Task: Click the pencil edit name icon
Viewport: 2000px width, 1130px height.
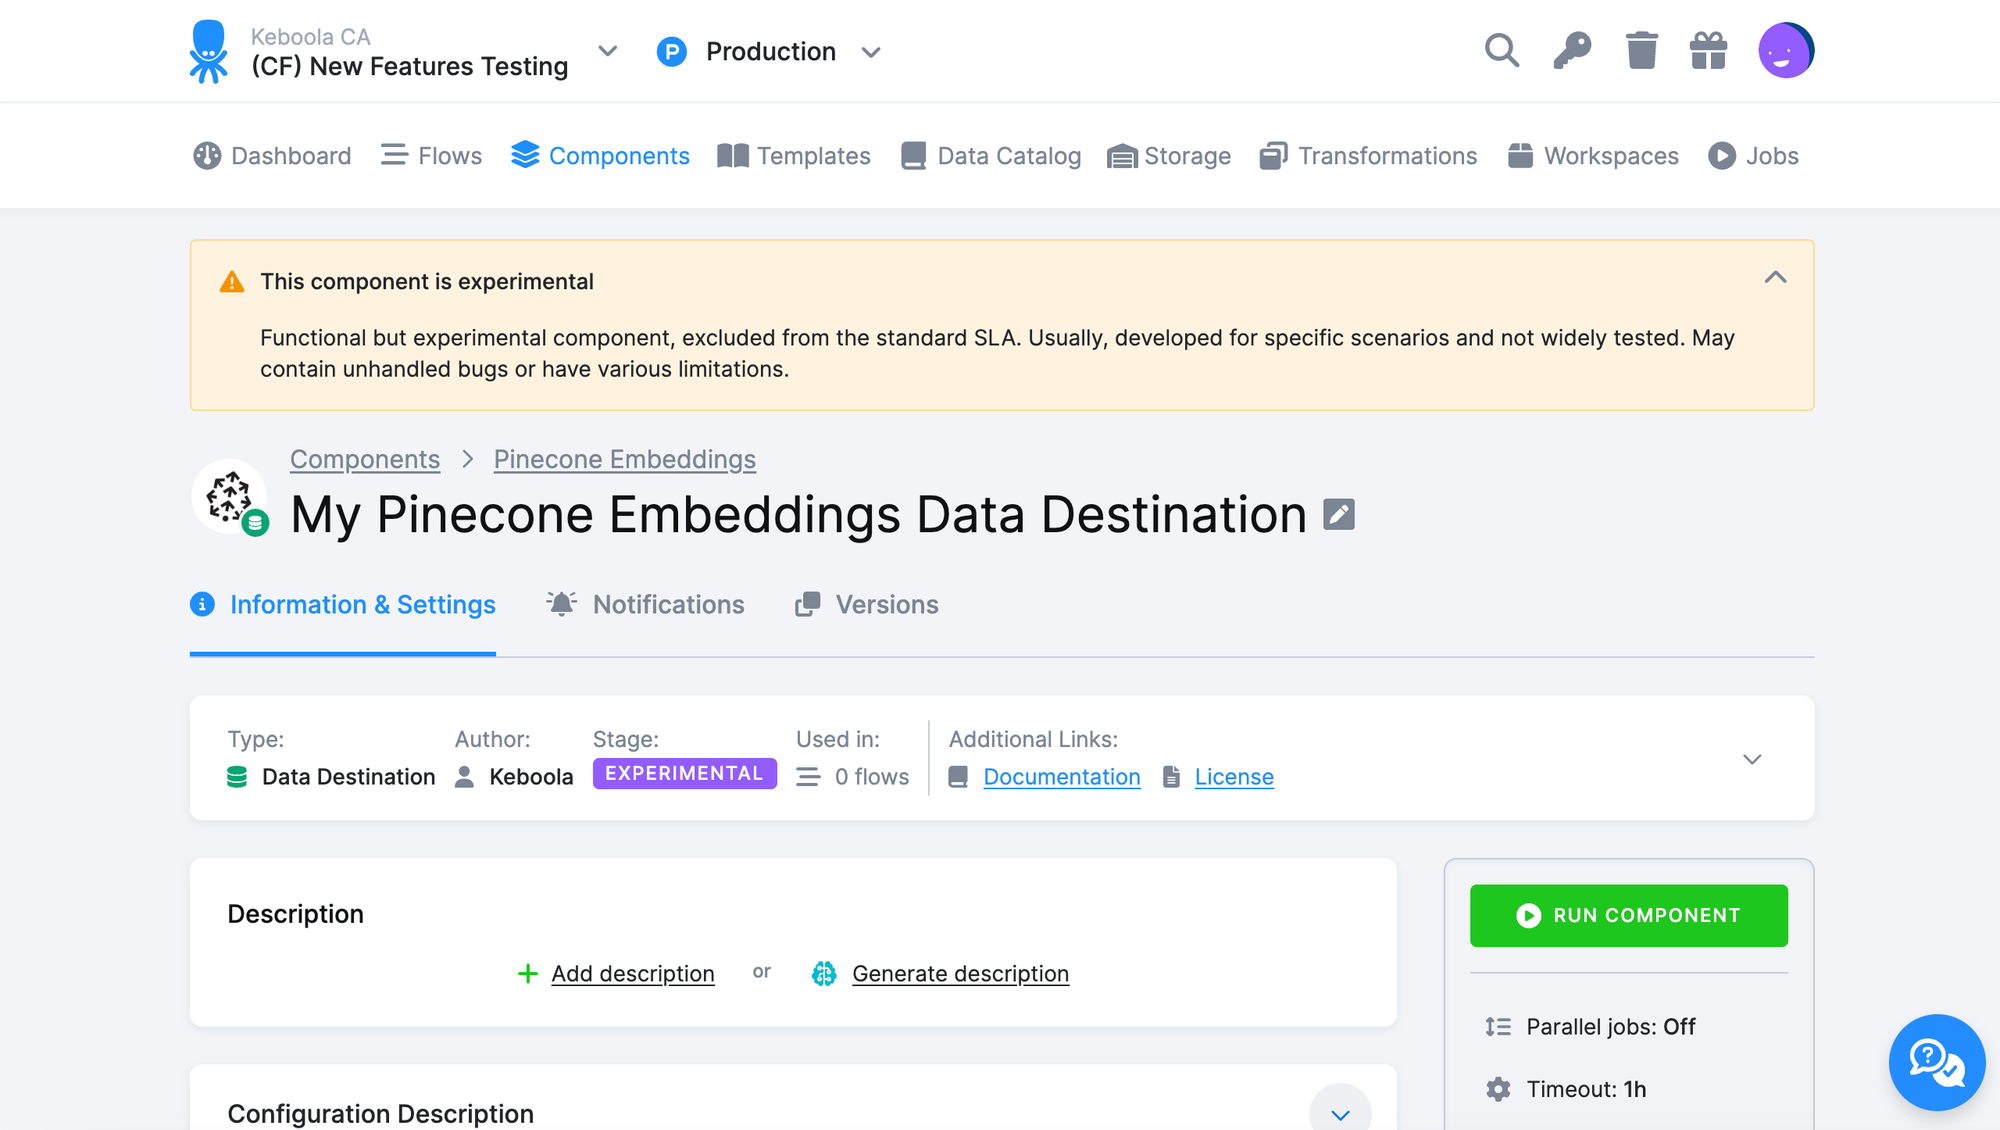Action: 1339,514
